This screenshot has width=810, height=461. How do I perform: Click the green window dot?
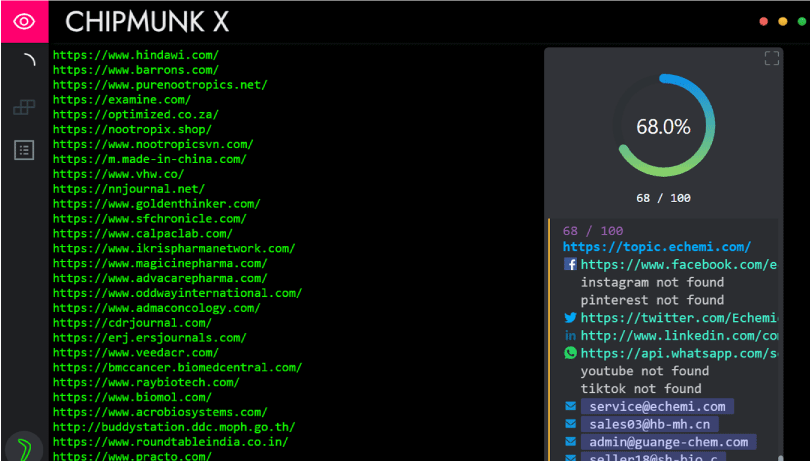click(x=802, y=22)
